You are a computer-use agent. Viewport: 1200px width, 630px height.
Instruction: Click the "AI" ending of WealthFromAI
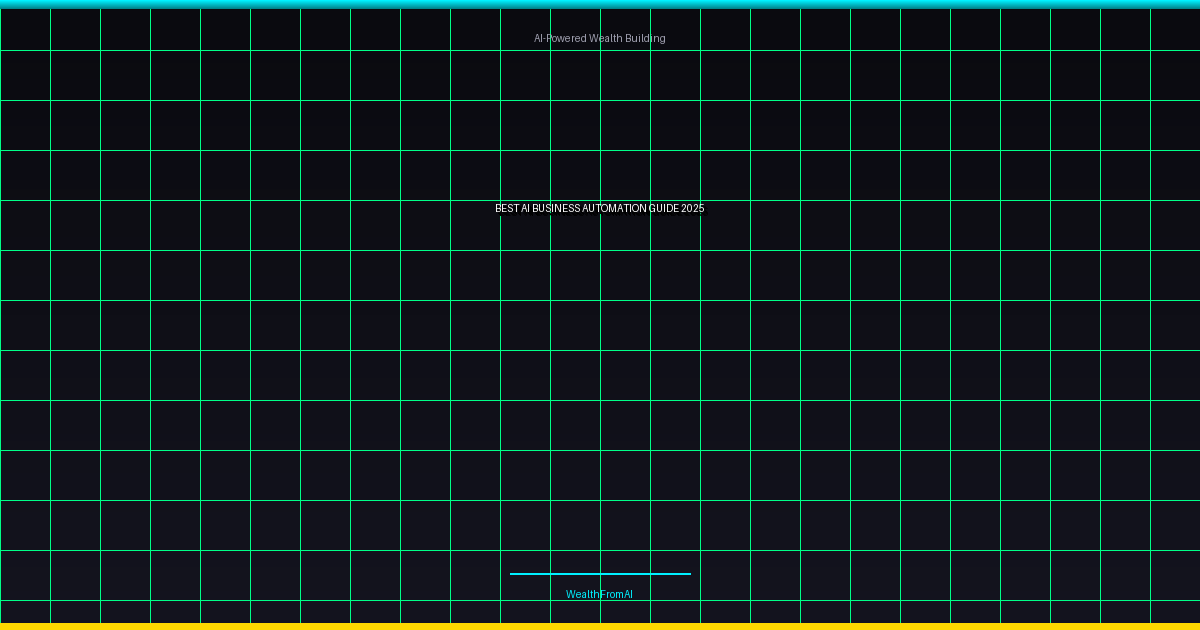(x=627, y=594)
